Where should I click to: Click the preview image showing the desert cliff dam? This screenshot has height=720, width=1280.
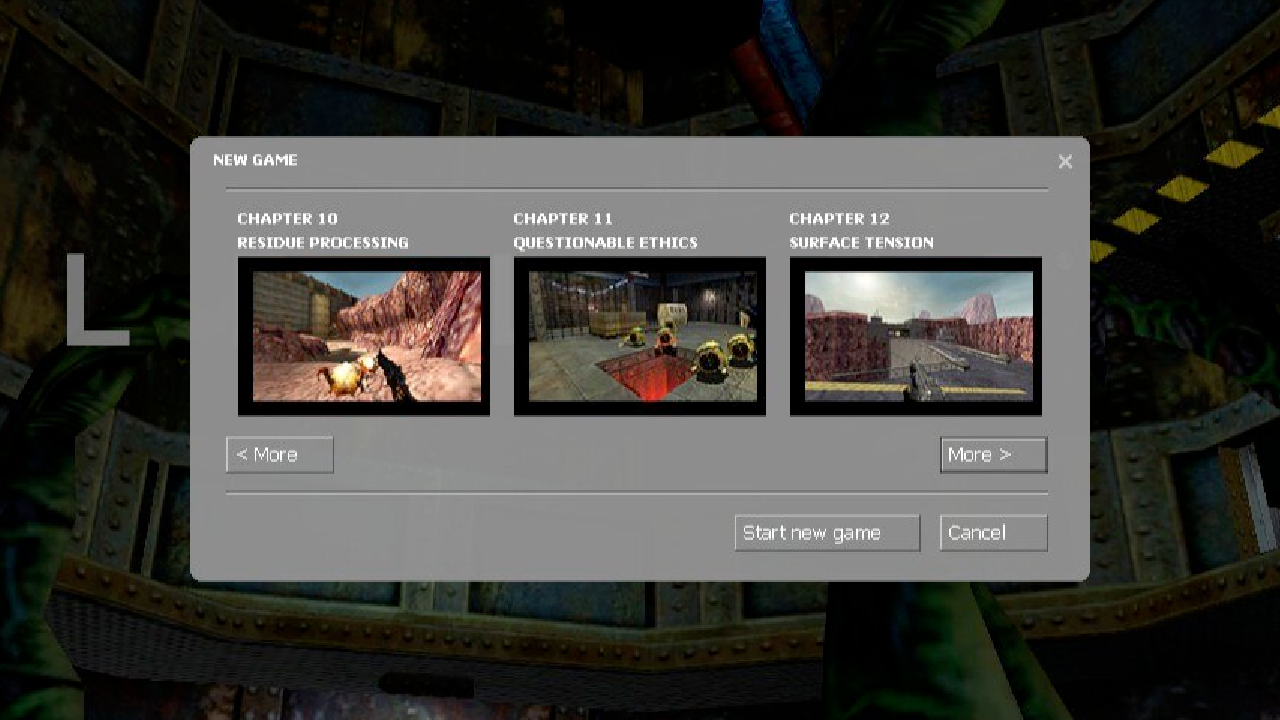click(915, 335)
